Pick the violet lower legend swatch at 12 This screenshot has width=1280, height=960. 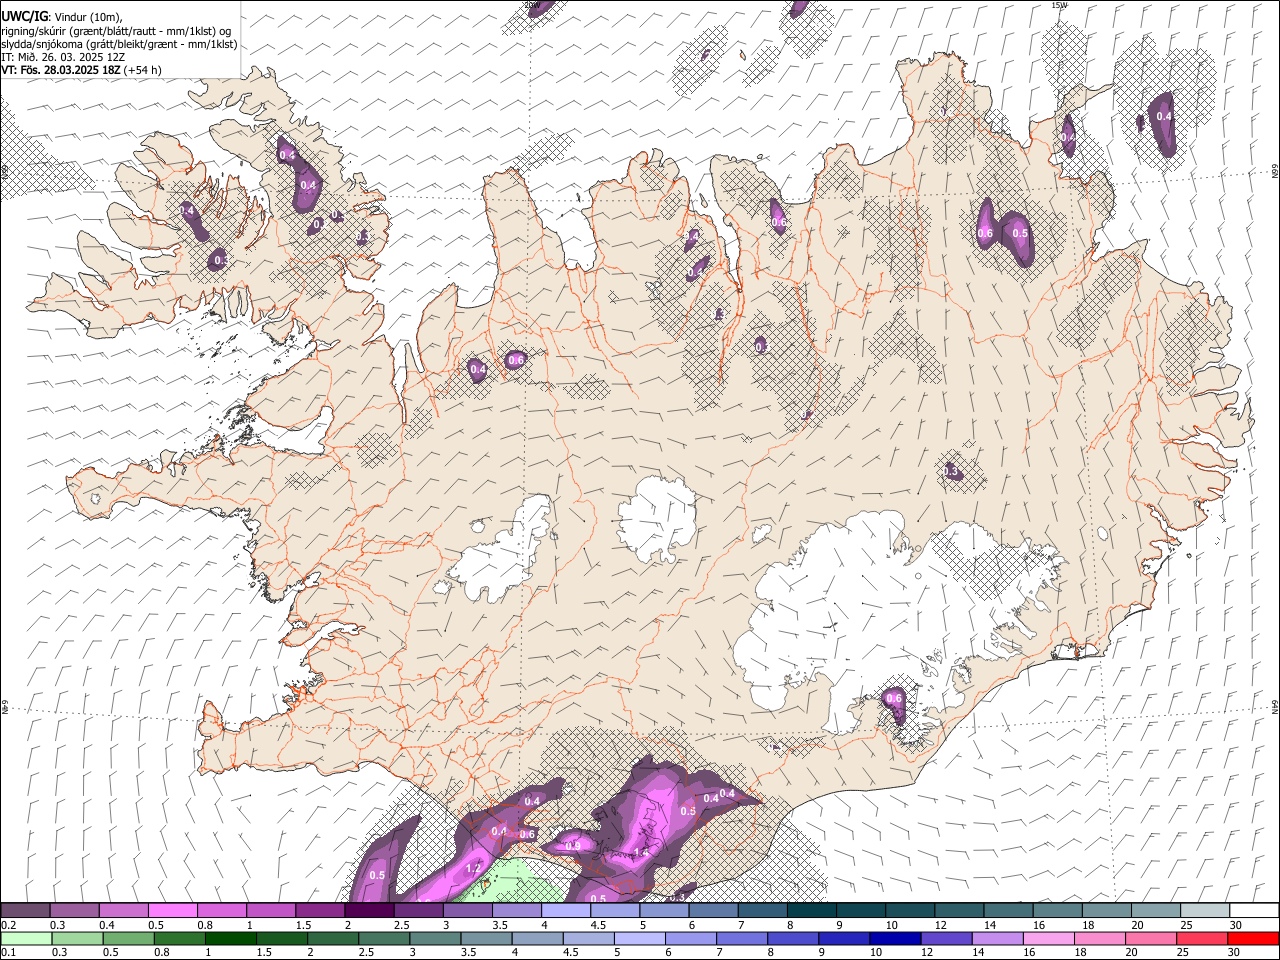point(945,939)
